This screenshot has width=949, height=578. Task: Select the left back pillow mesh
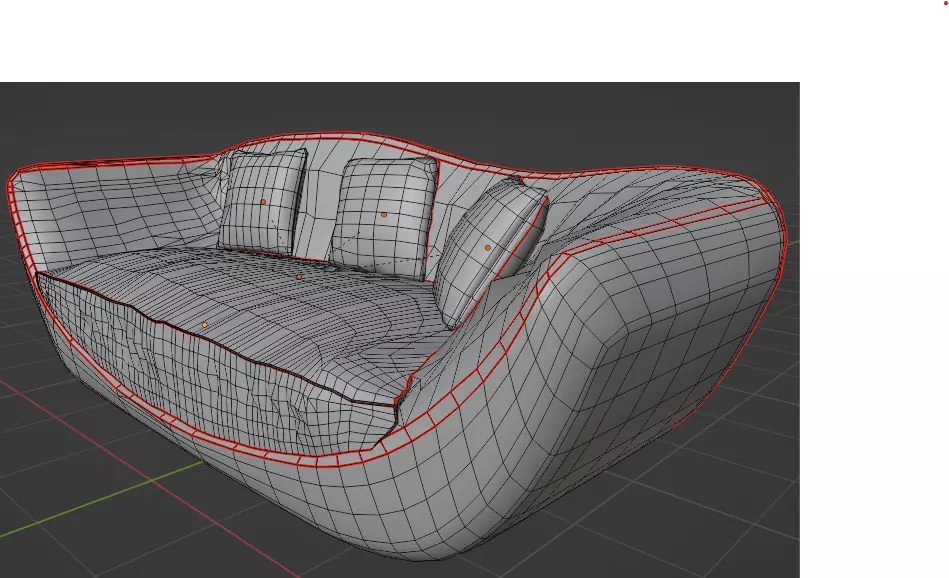tap(262, 202)
